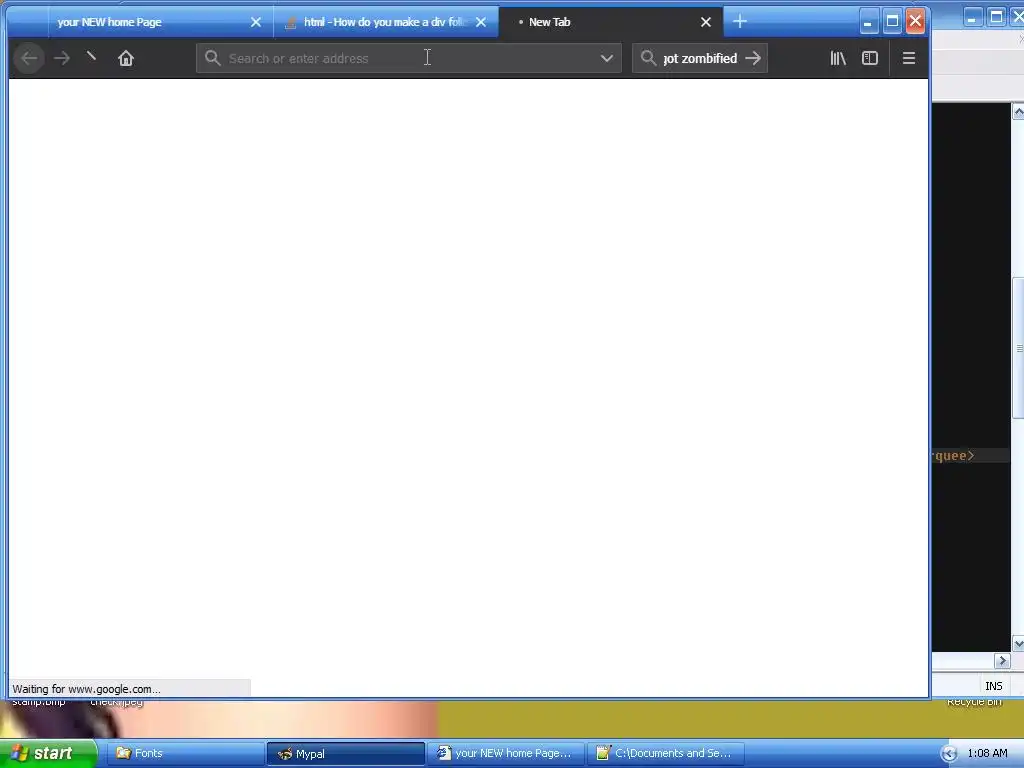Focus the Search or enter address field
Image resolution: width=1024 pixels, height=768 pixels.
[x=409, y=58]
